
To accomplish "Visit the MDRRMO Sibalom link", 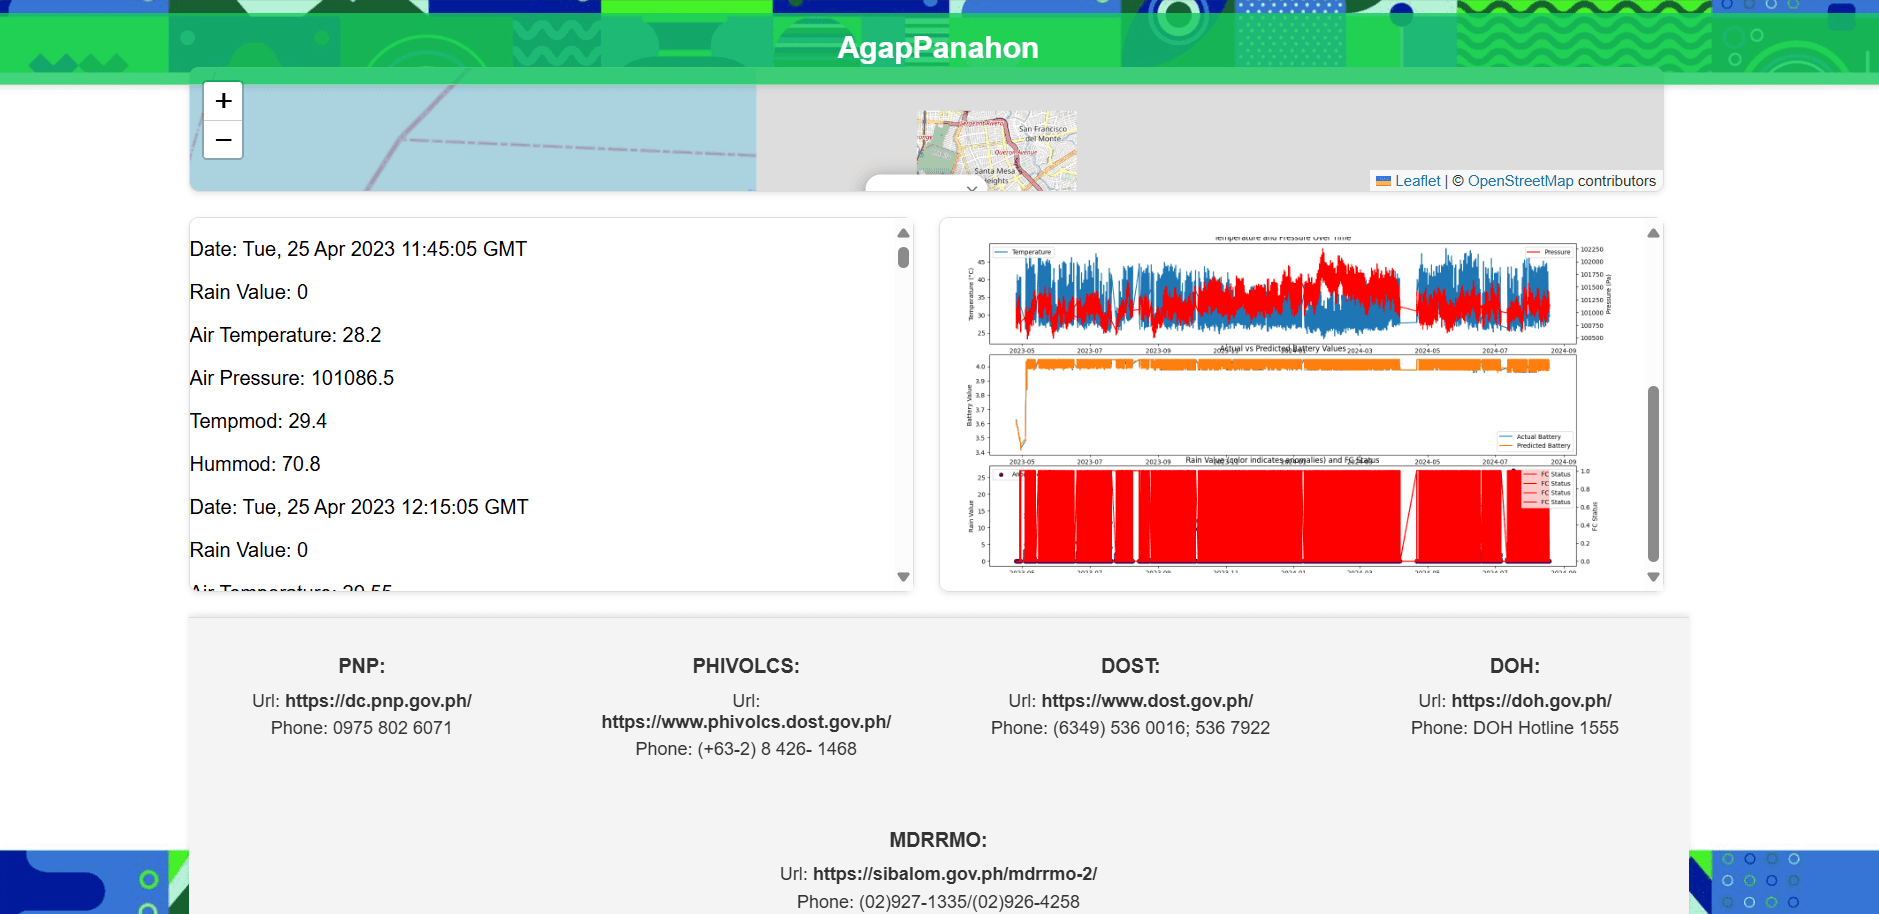I will coord(954,874).
